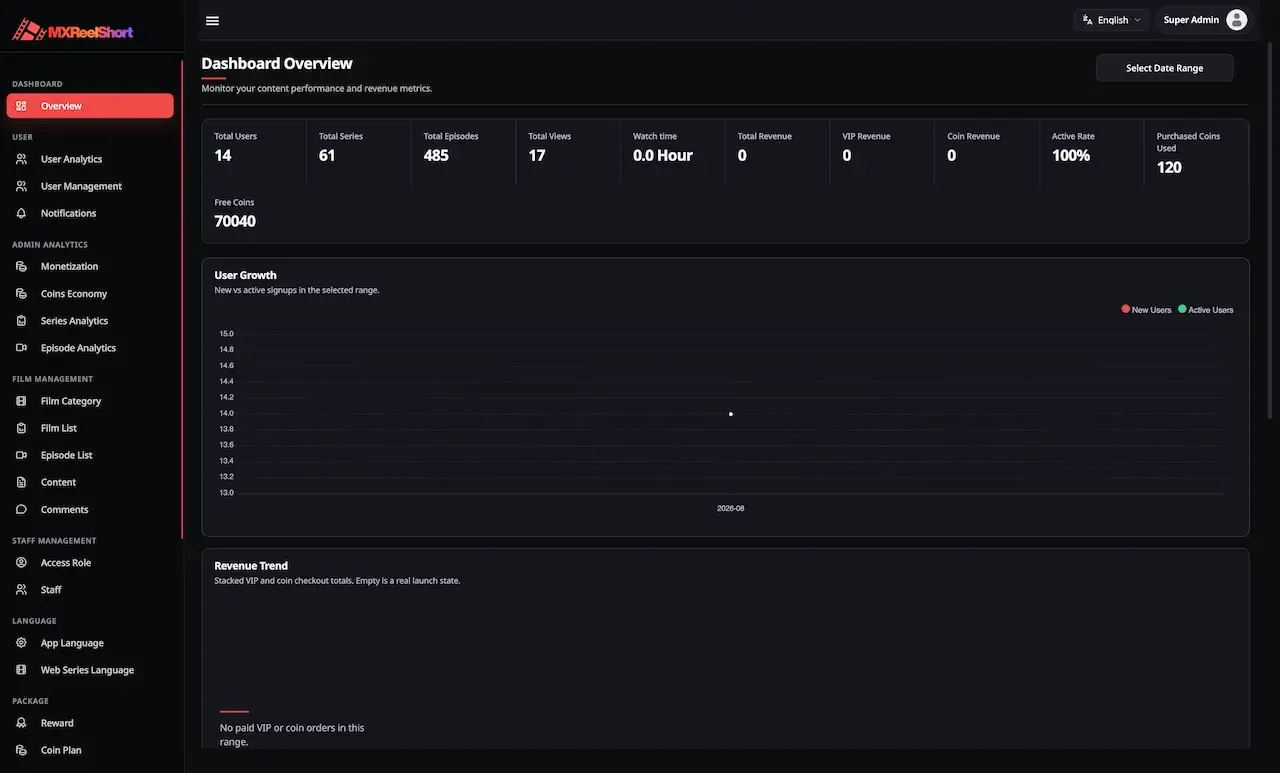Click the User Analytics sidebar icon
This screenshot has width=1280, height=773.
(x=21, y=159)
